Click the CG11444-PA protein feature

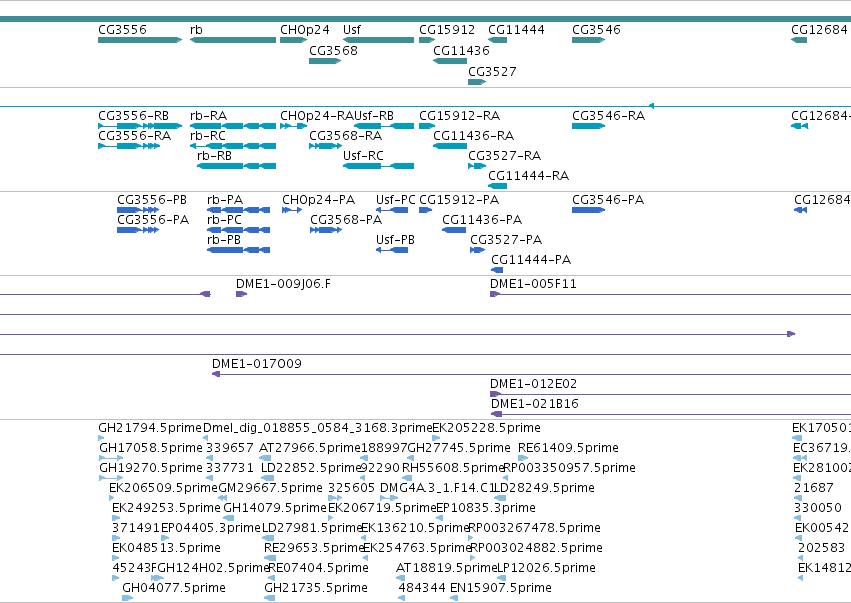tap(497, 270)
